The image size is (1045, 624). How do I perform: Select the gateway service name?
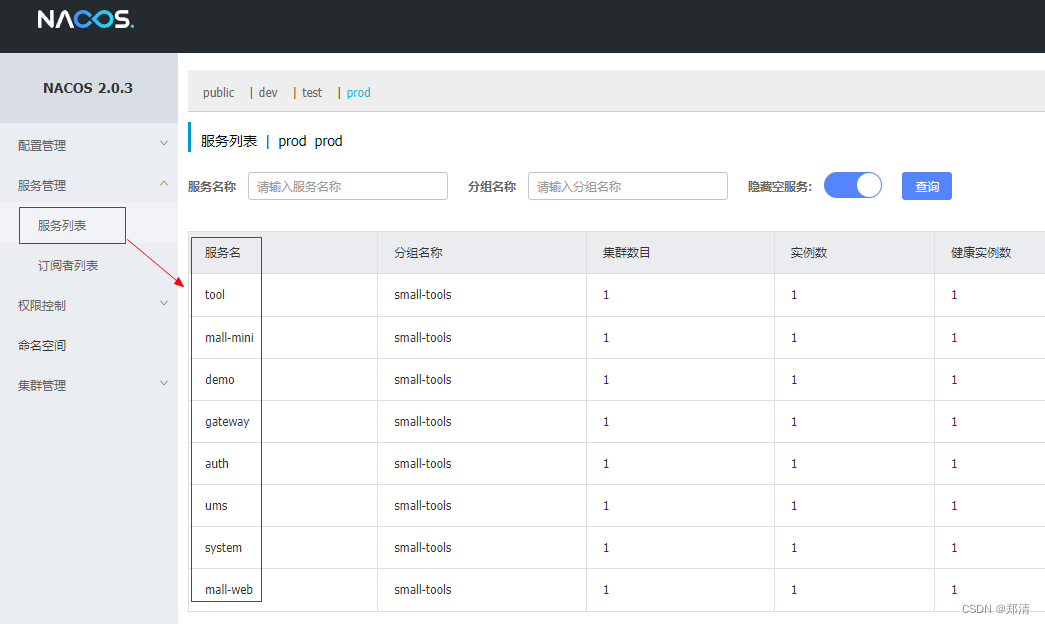point(227,421)
